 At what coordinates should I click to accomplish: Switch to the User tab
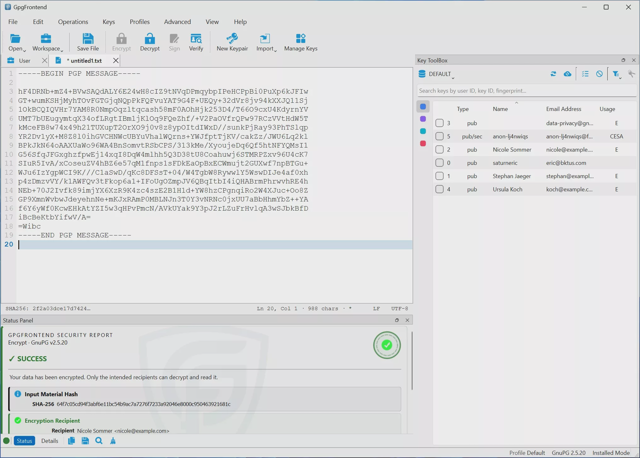click(x=22, y=60)
